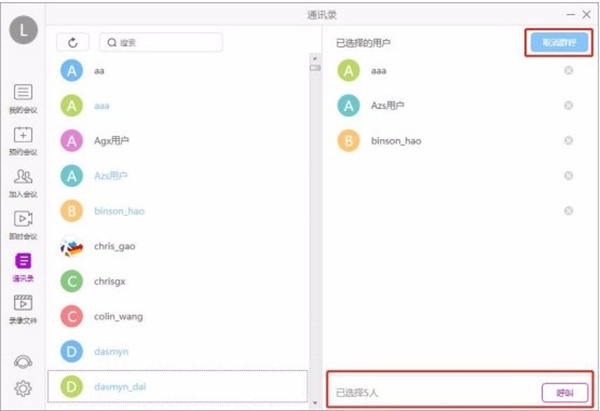Click the blue avatar of contact aa
Image resolution: width=600 pixels, height=411 pixels.
coord(72,71)
